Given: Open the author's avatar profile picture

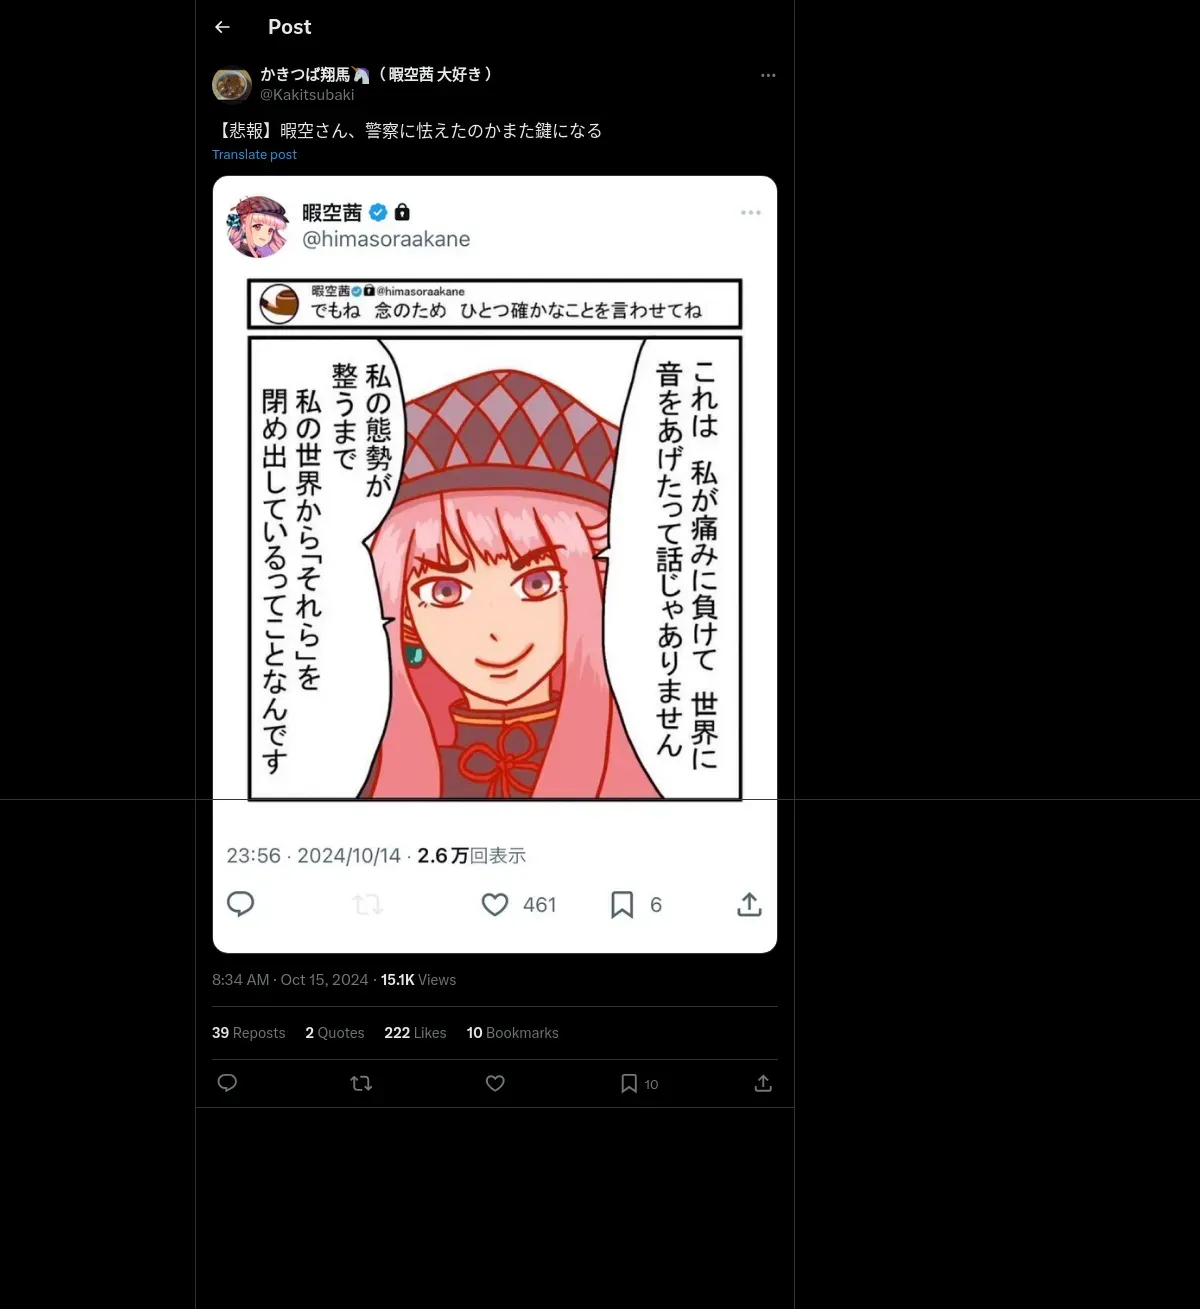Looking at the screenshot, I should [232, 84].
